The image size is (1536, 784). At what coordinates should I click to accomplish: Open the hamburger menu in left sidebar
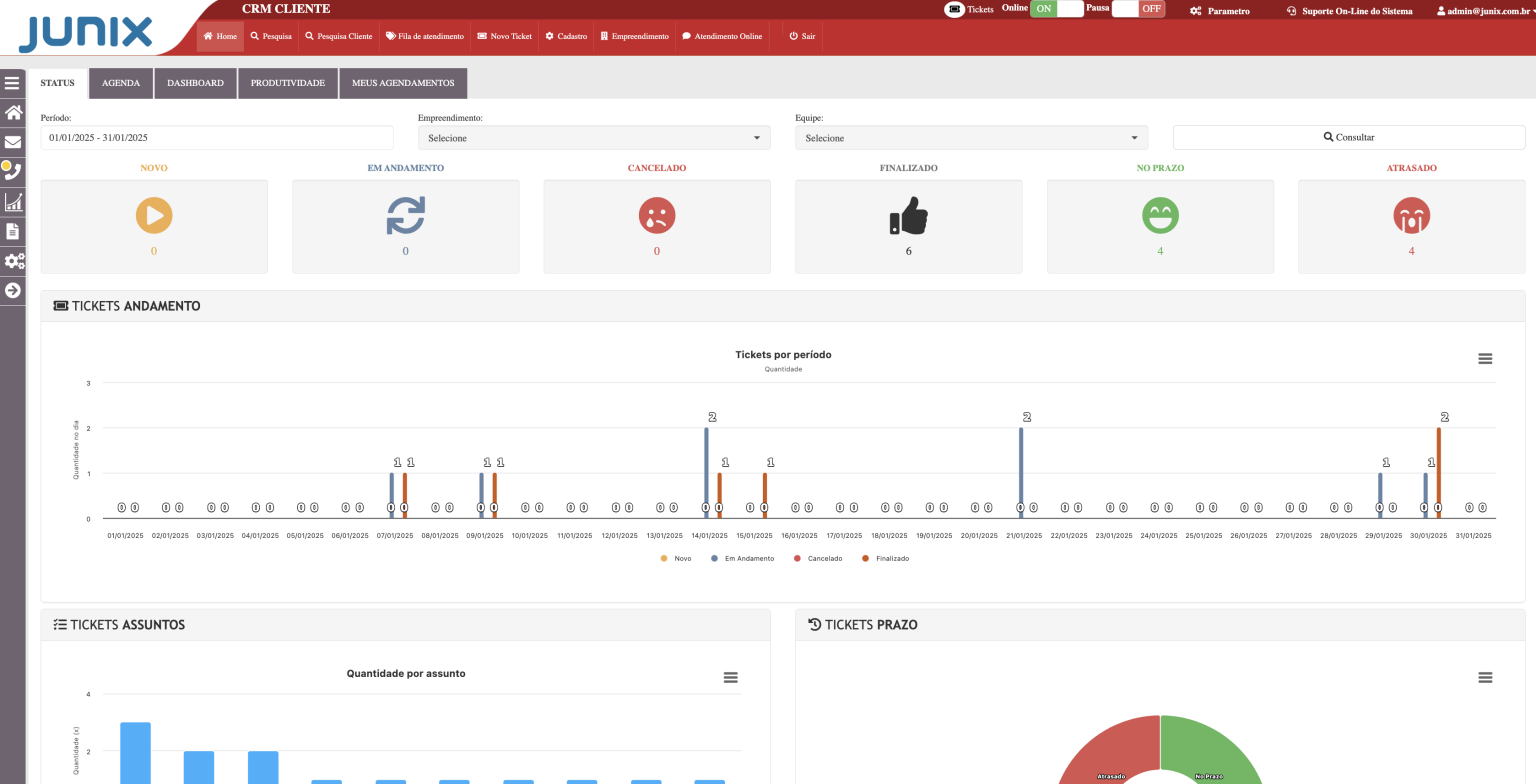[13, 83]
